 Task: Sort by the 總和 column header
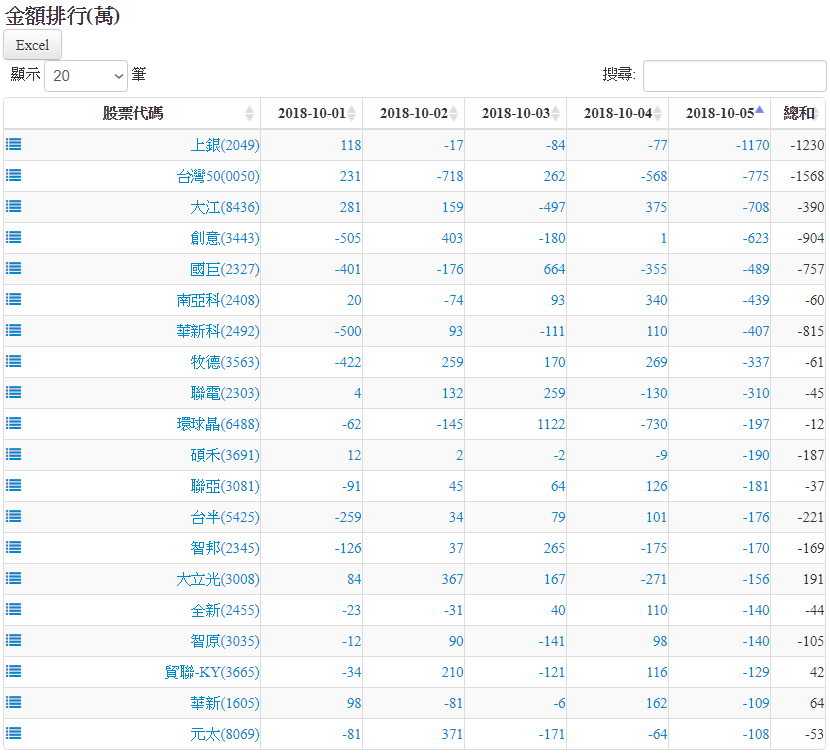[799, 114]
